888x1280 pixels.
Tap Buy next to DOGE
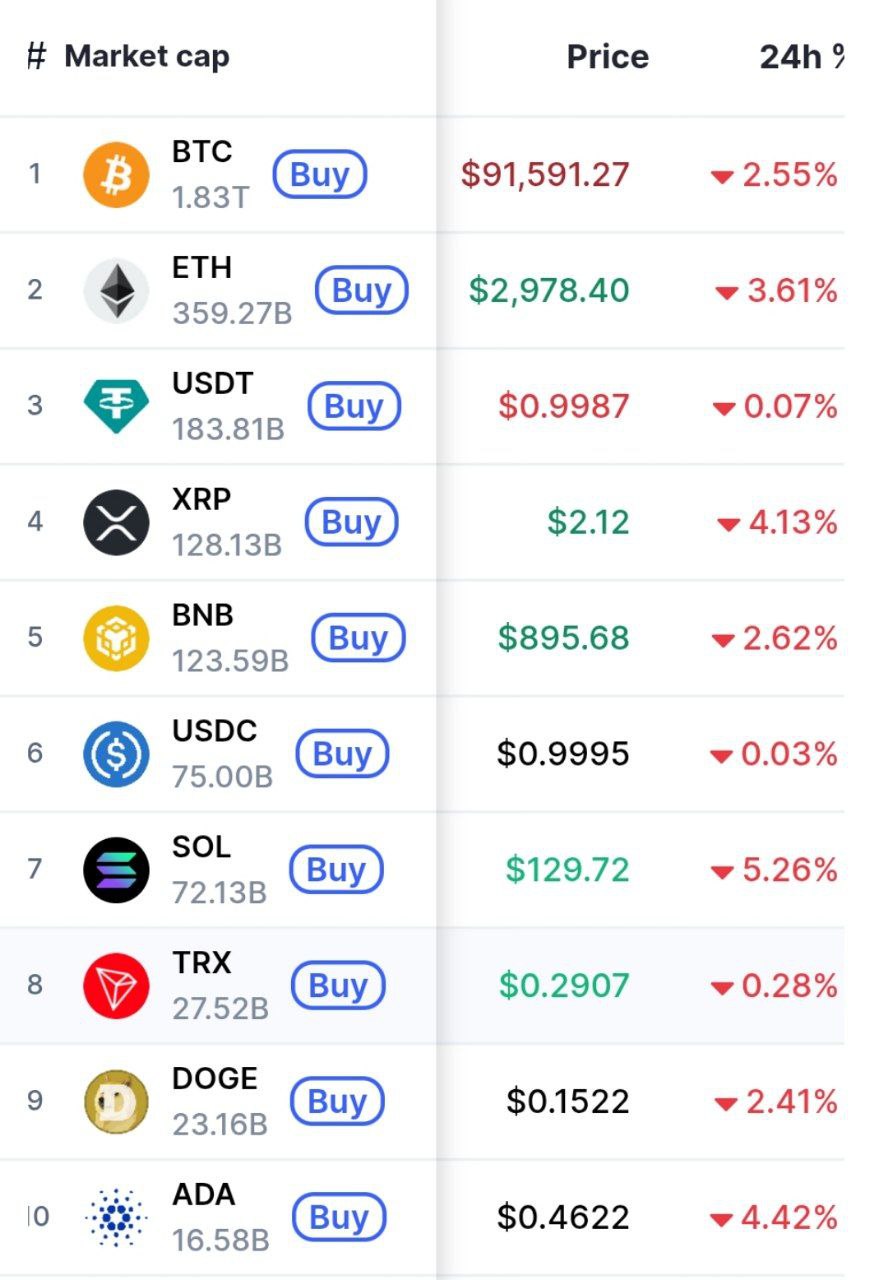click(337, 1102)
